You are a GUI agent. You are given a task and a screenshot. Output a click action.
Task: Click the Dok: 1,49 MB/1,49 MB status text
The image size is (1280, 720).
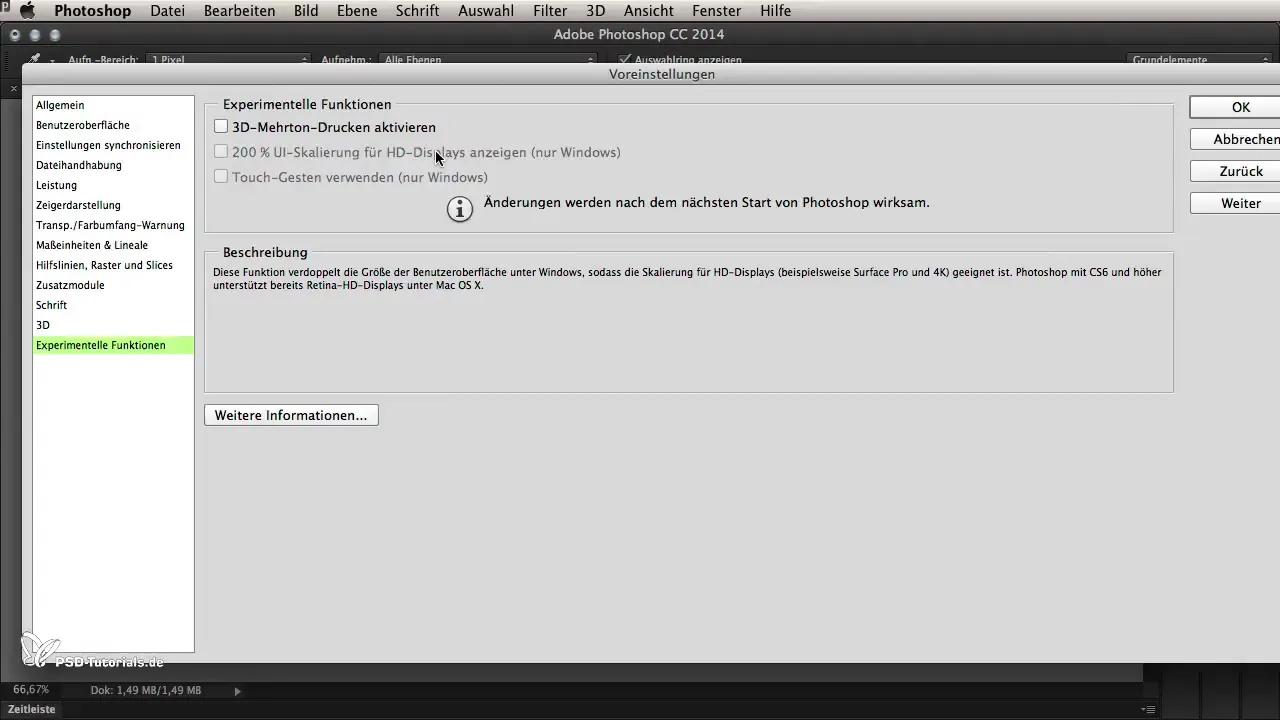click(146, 690)
